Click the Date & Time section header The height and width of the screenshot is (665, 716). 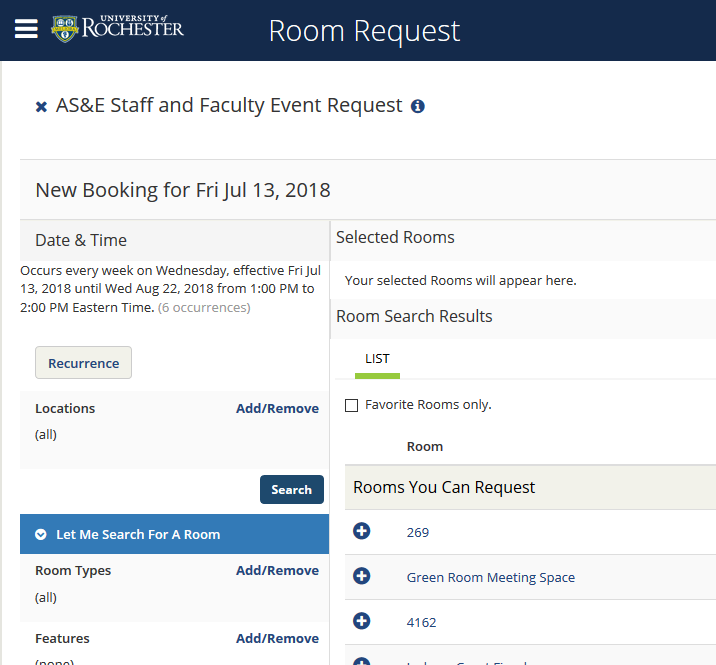coord(174,240)
